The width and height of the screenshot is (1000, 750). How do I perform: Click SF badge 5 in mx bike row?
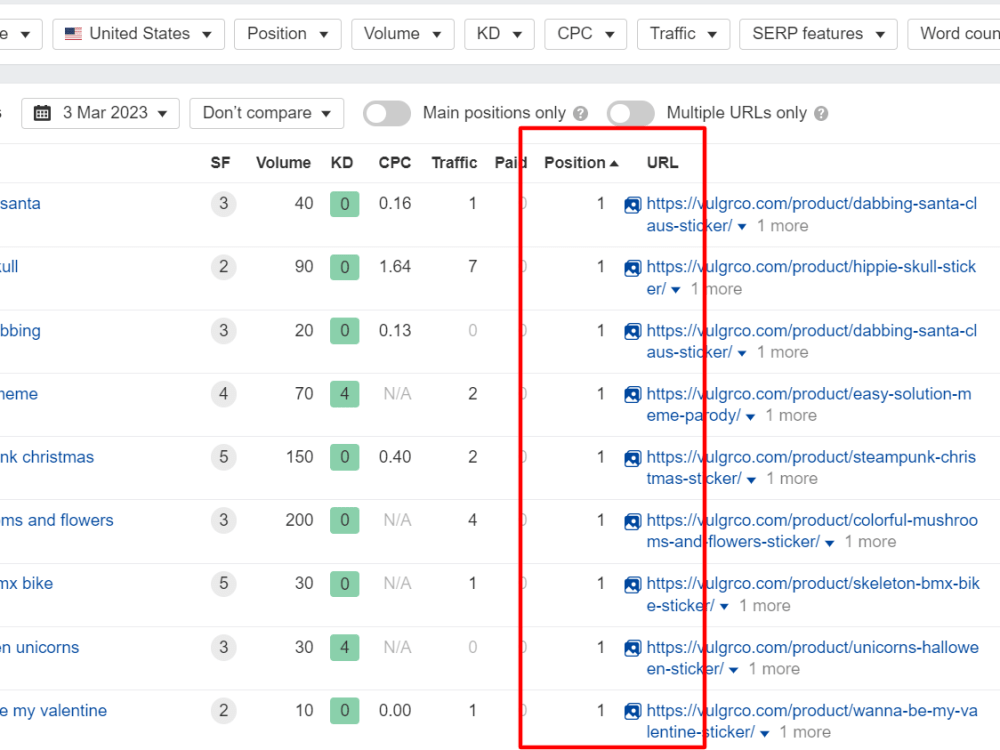(x=223, y=584)
